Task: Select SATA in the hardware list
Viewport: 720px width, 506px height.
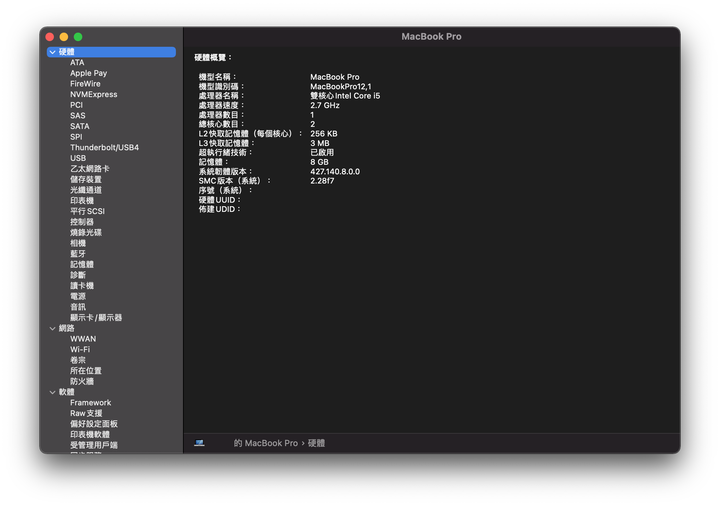Action: pos(80,126)
